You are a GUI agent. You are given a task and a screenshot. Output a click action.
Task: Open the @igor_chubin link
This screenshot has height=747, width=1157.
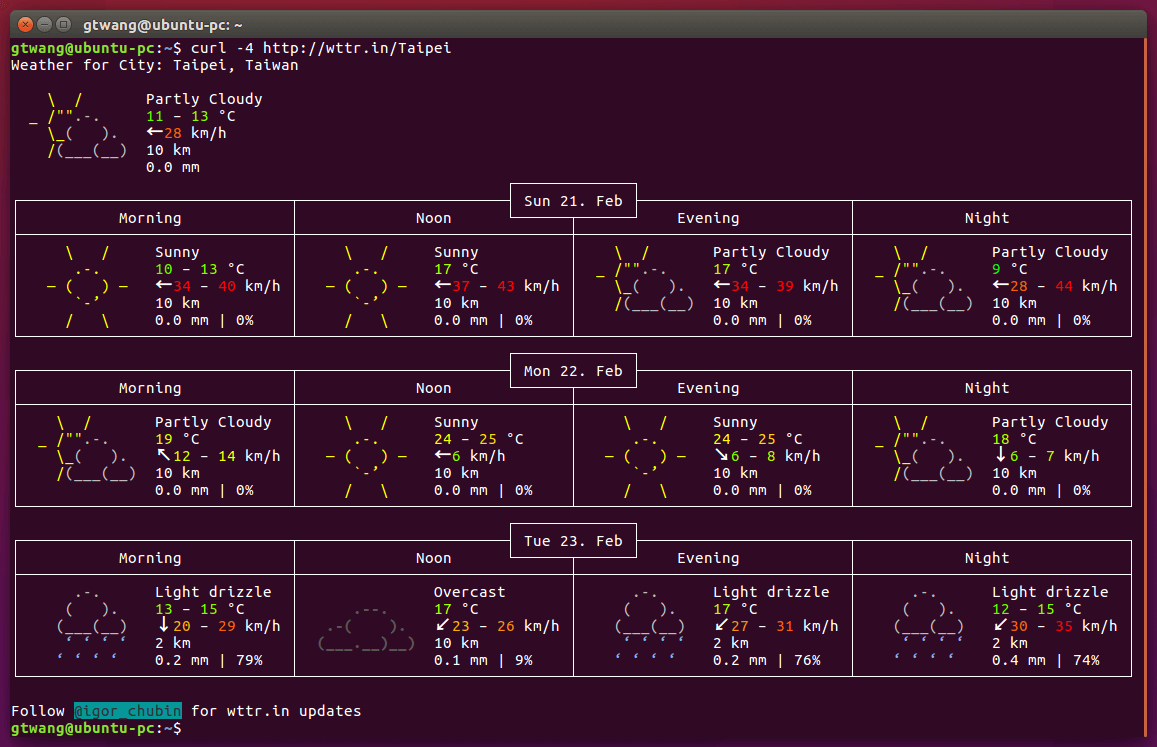(128, 711)
